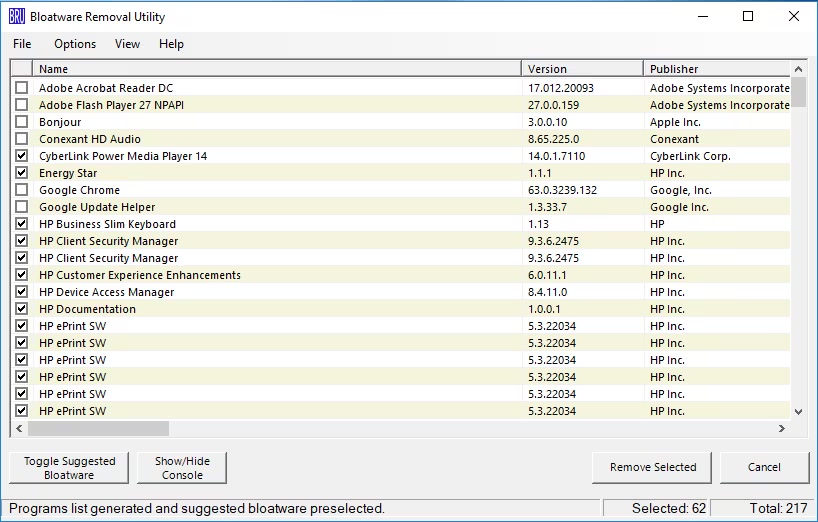The image size is (818, 522).
Task: Uncheck the CyberLink Power Media Player 14 checkbox
Action: [x=22, y=156]
